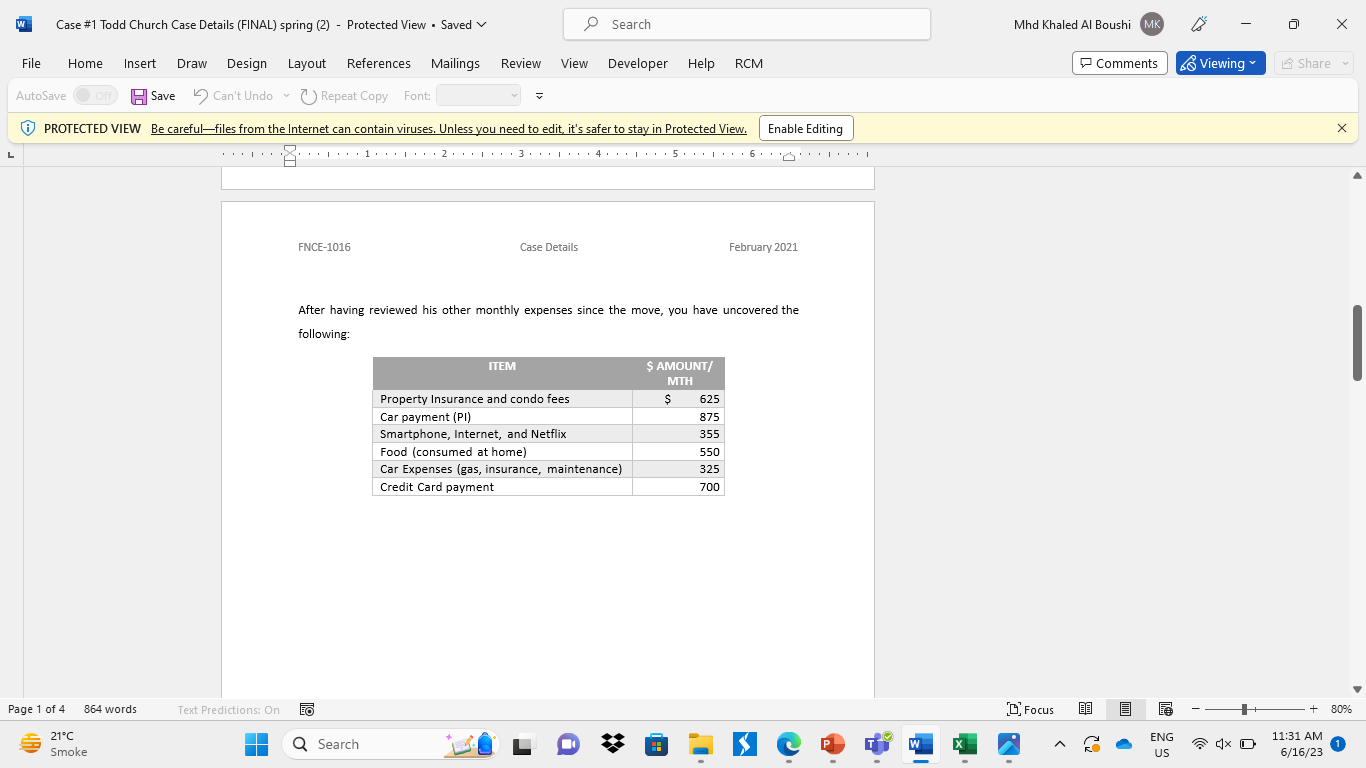Switch to Read Mode view
The width and height of the screenshot is (1366, 768).
1086,709
